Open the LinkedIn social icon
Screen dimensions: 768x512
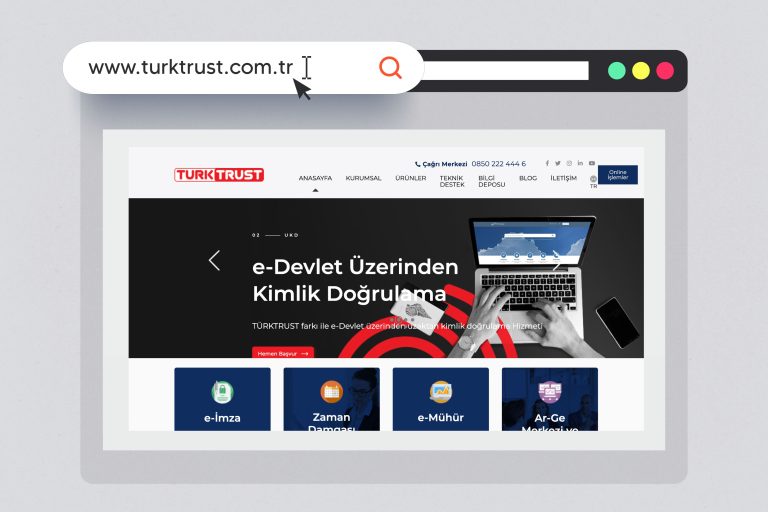tap(580, 163)
